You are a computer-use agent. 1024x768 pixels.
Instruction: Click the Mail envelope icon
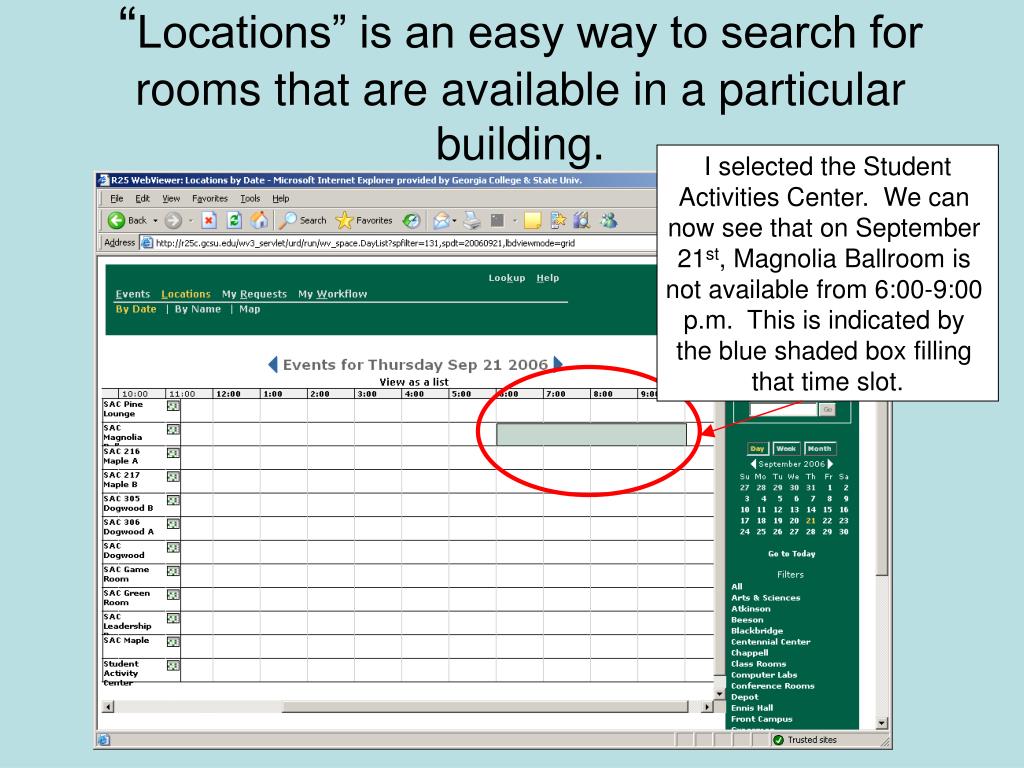(x=441, y=221)
